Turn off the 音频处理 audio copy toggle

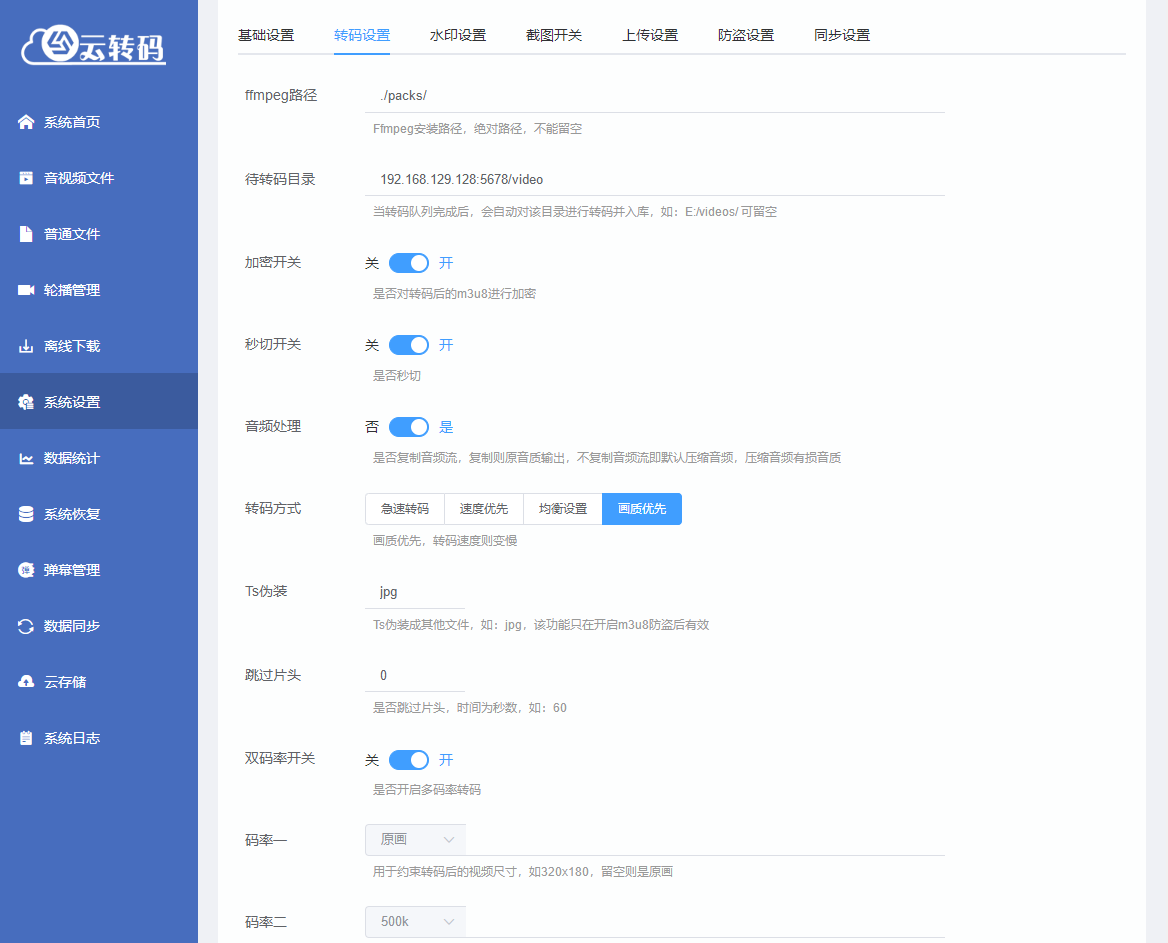(408, 426)
